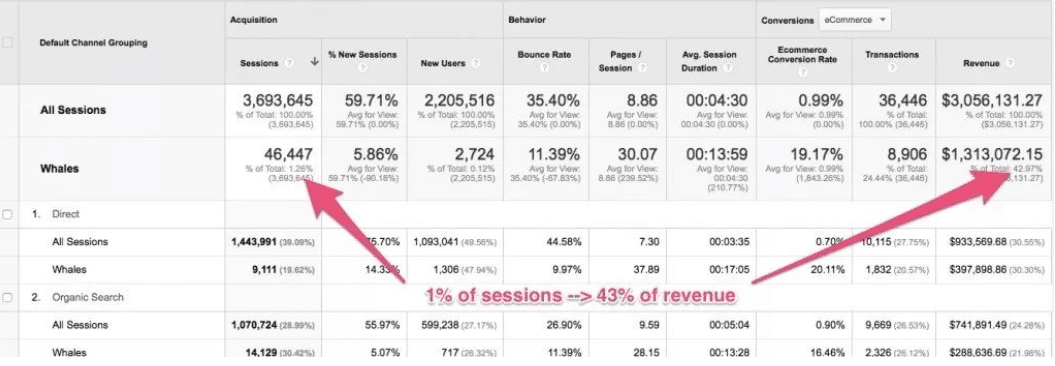Click the help icon under Bounce Rate
The height and width of the screenshot is (366, 1055).
pyautogui.click(x=545, y=68)
